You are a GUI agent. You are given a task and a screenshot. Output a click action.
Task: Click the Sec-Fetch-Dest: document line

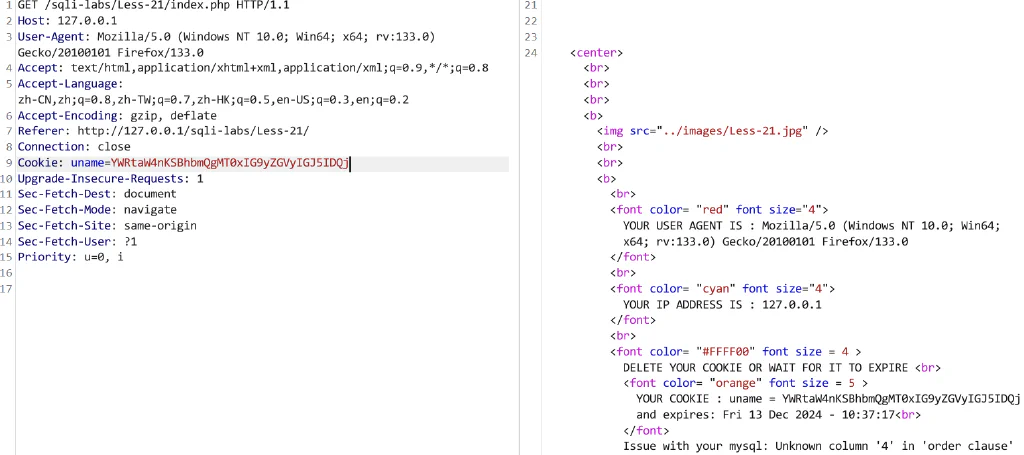pos(97,195)
